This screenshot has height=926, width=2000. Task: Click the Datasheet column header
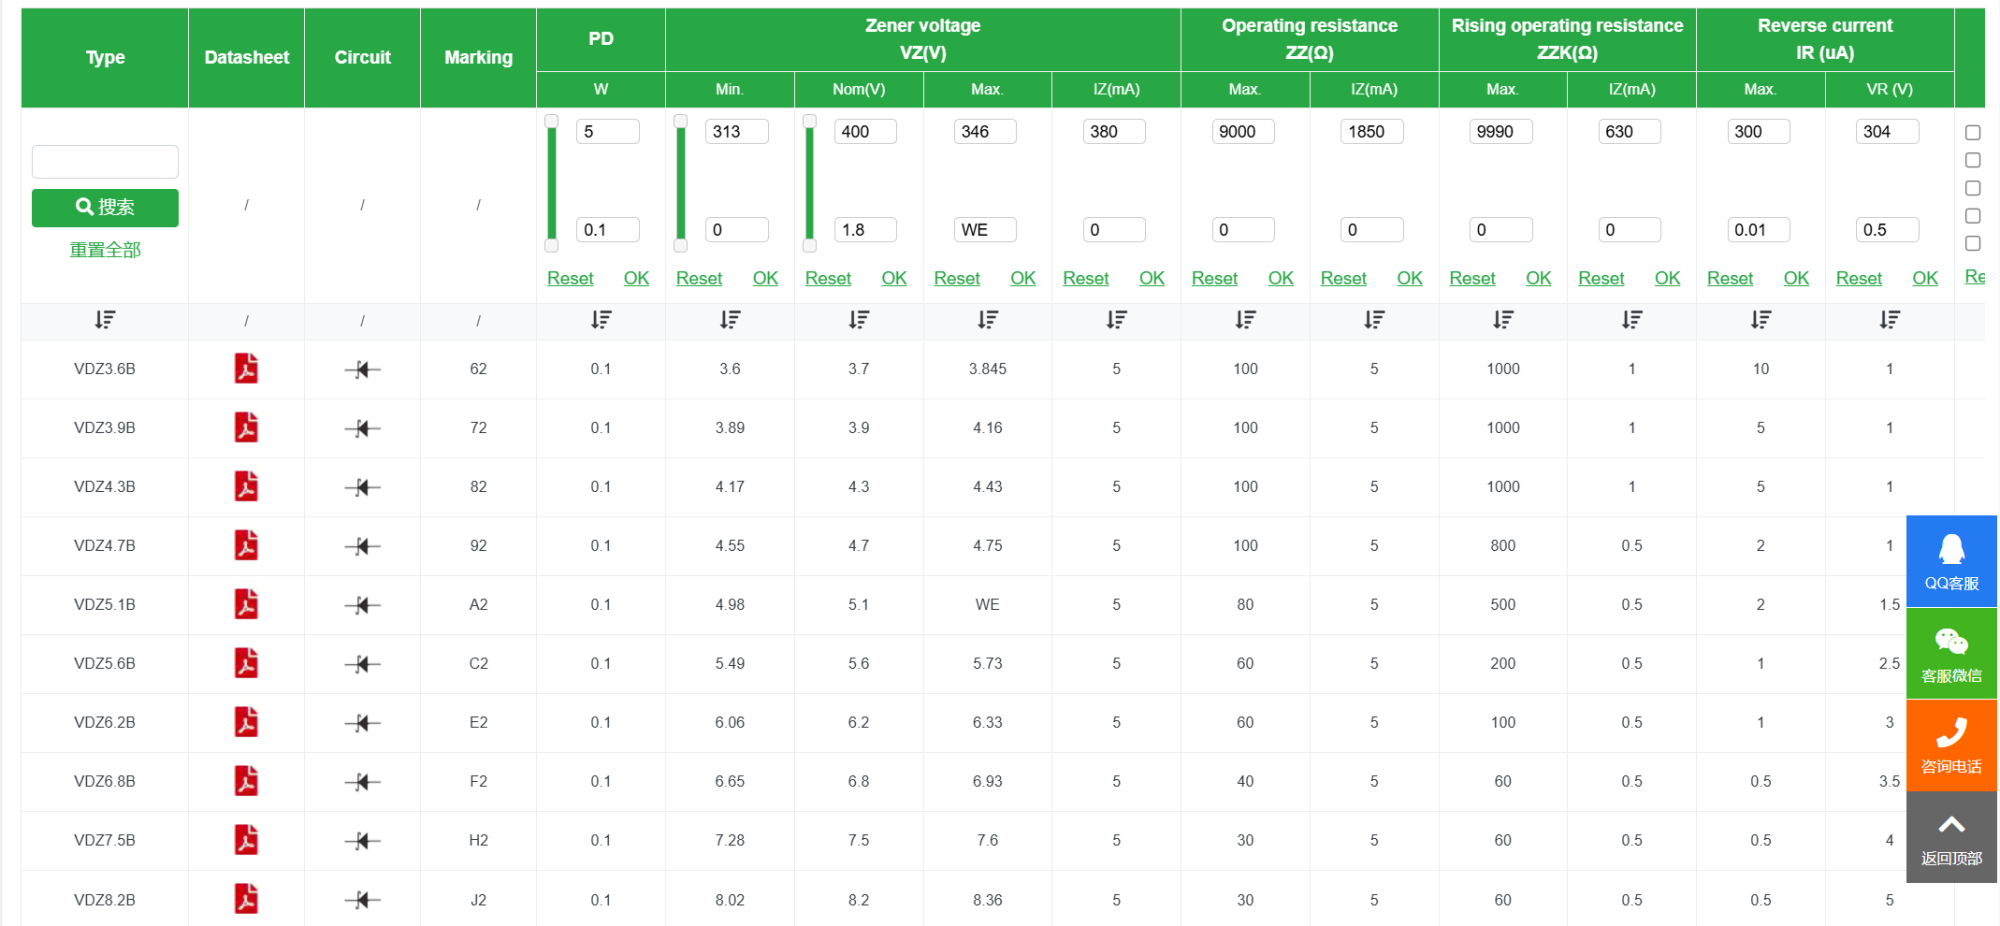pyautogui.click(x=246, y=57)
